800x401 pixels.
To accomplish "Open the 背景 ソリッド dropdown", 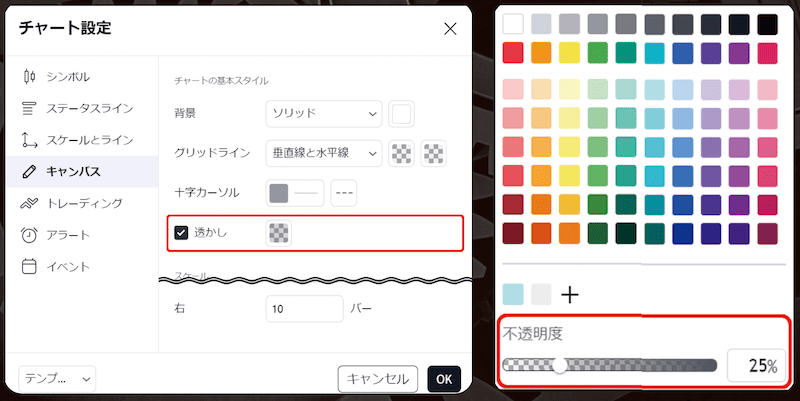I will click(324, 114).
